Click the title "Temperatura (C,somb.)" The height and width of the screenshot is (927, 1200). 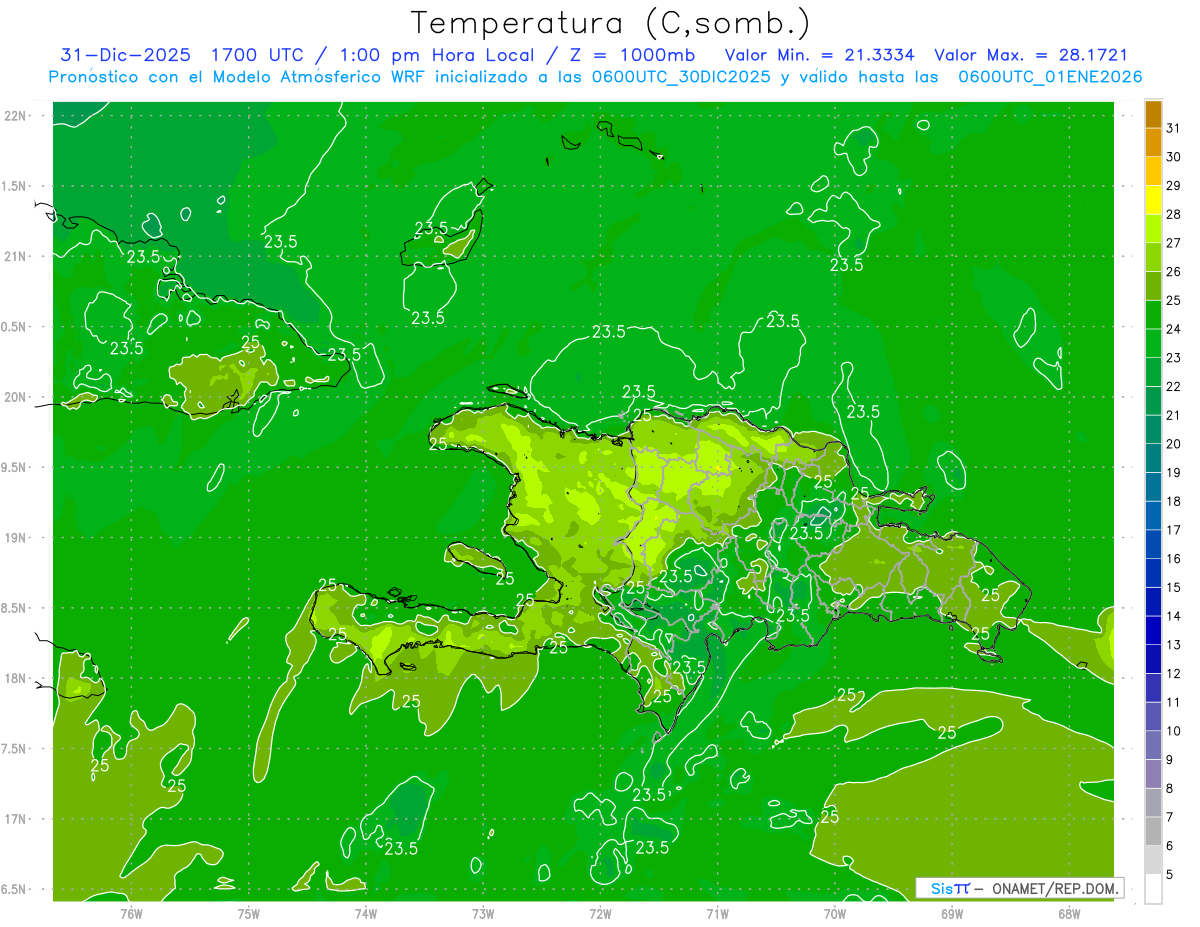[611, 23]
